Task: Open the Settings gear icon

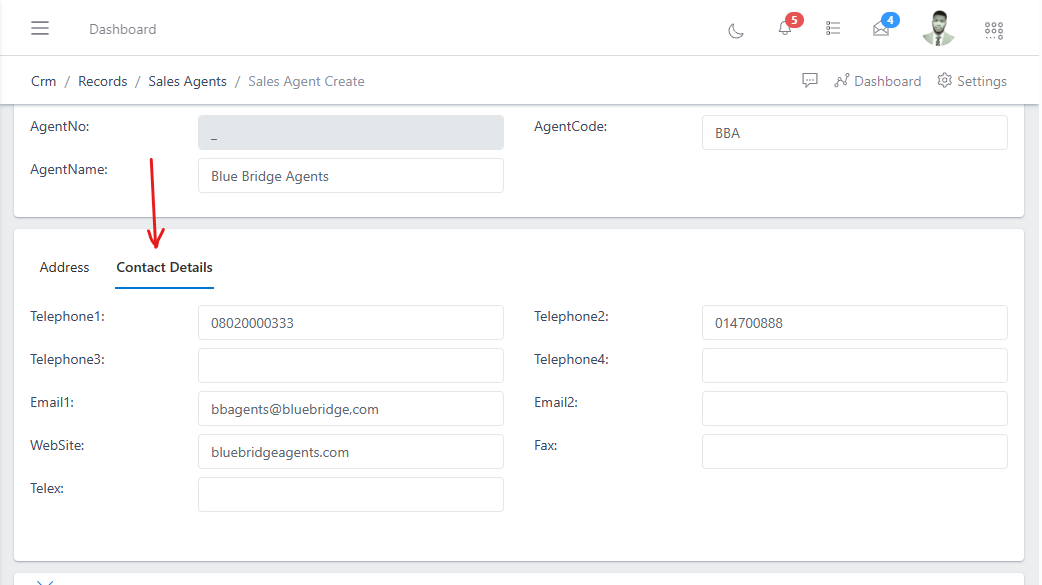Action: coord(944,81)
